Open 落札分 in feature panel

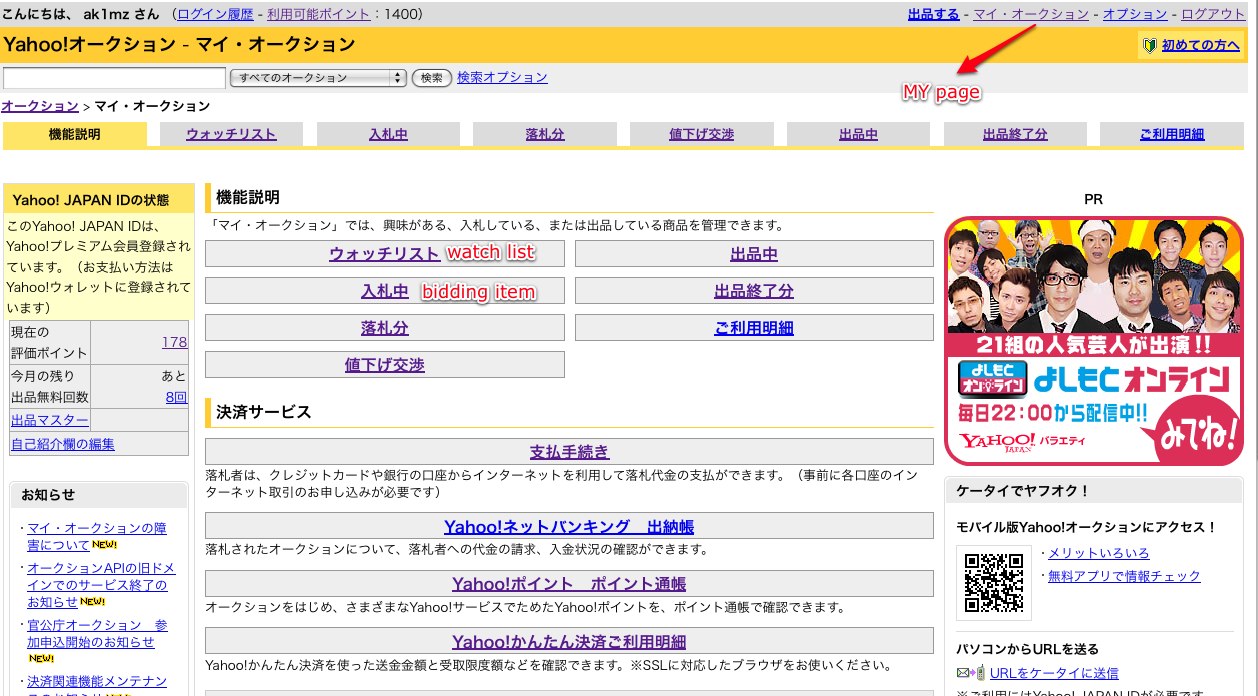point(385,328)
